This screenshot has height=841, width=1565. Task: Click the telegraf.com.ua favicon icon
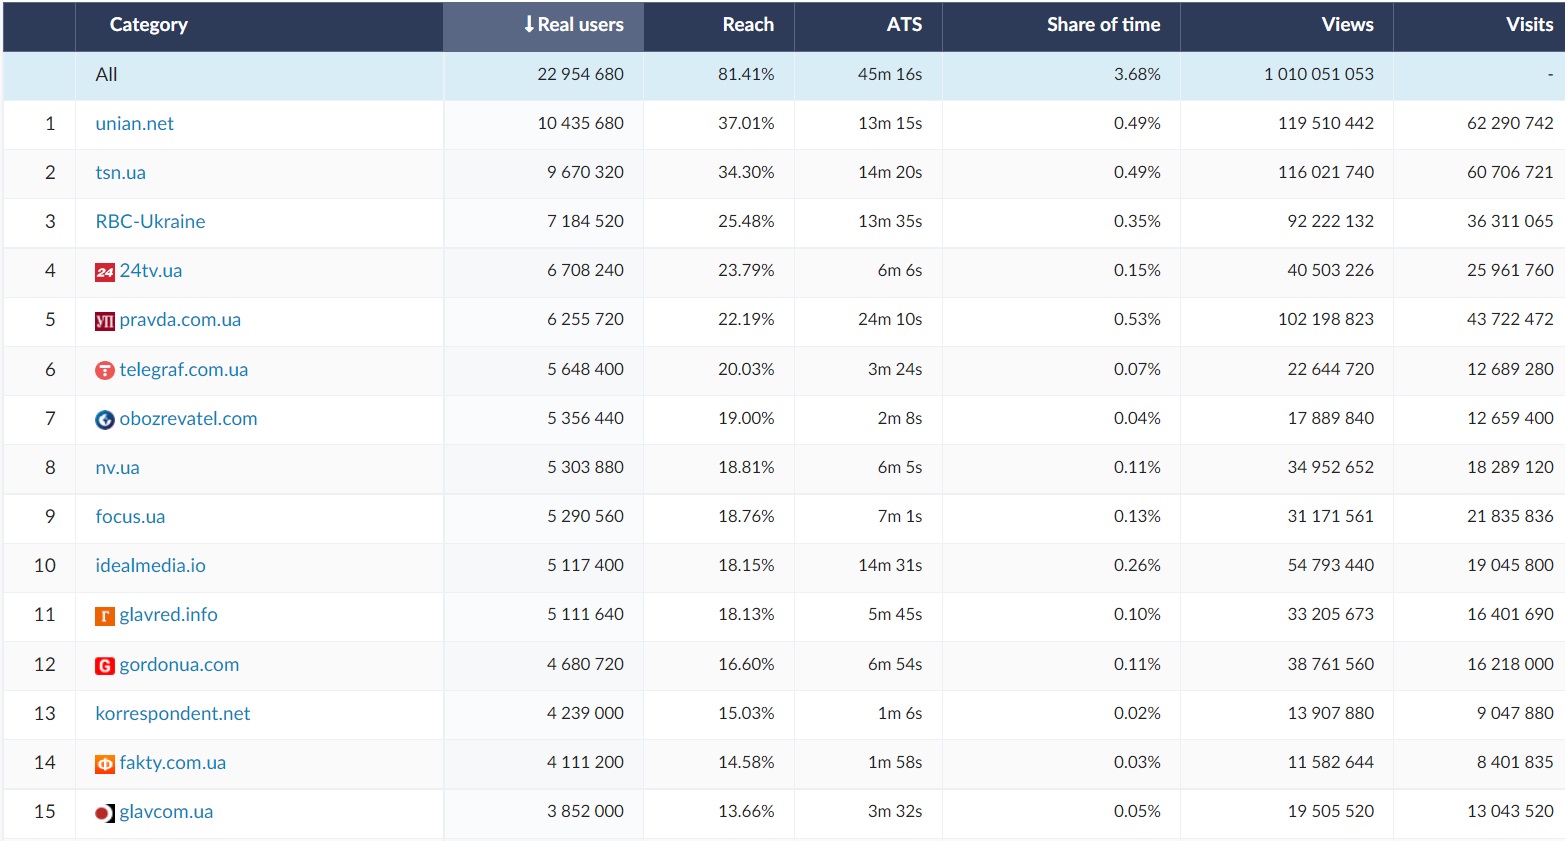click(104, 370)
